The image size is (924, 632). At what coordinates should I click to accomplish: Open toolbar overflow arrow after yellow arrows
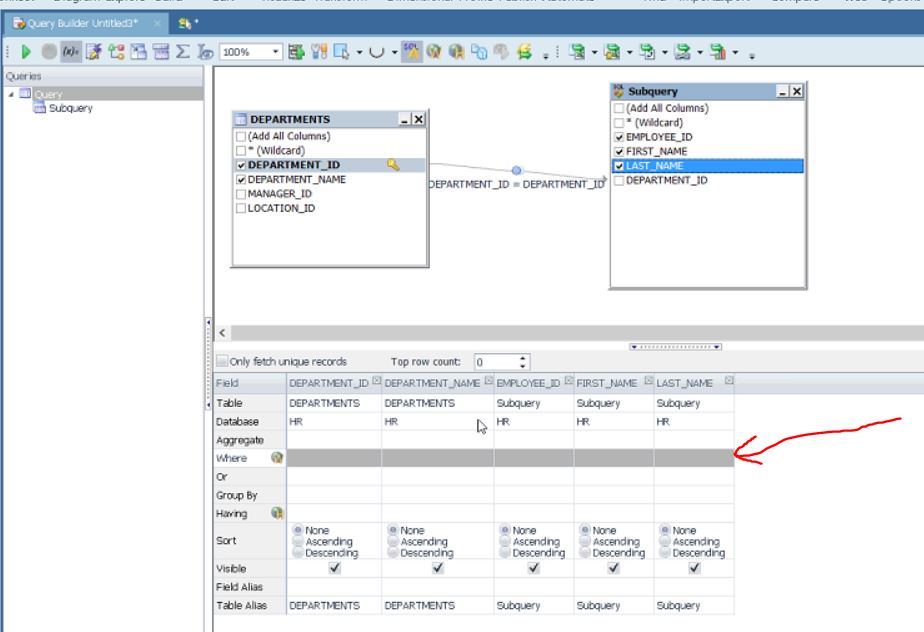tap(546, 56)
